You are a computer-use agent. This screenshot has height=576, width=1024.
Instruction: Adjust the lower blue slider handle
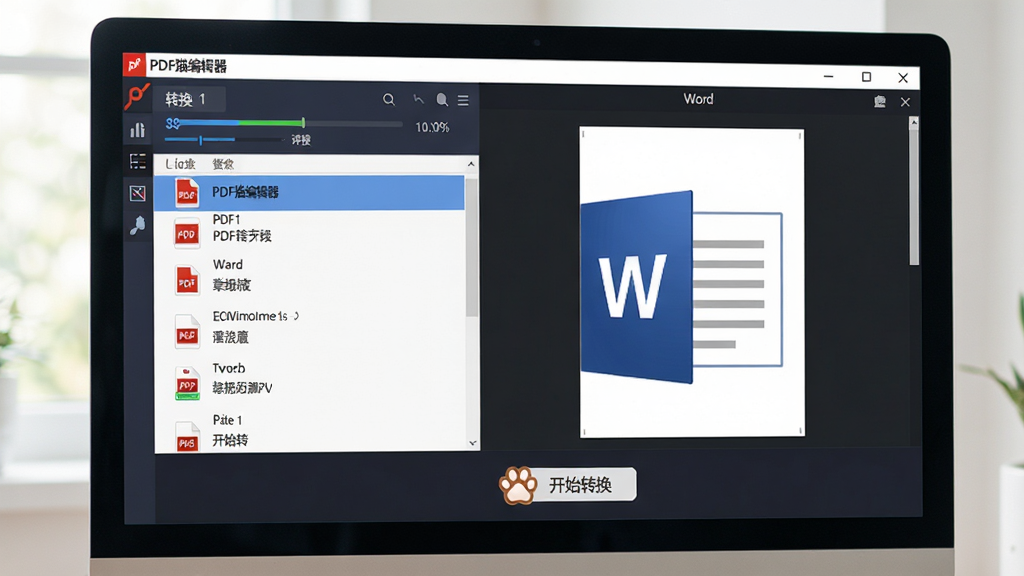[x=200, y=140]
